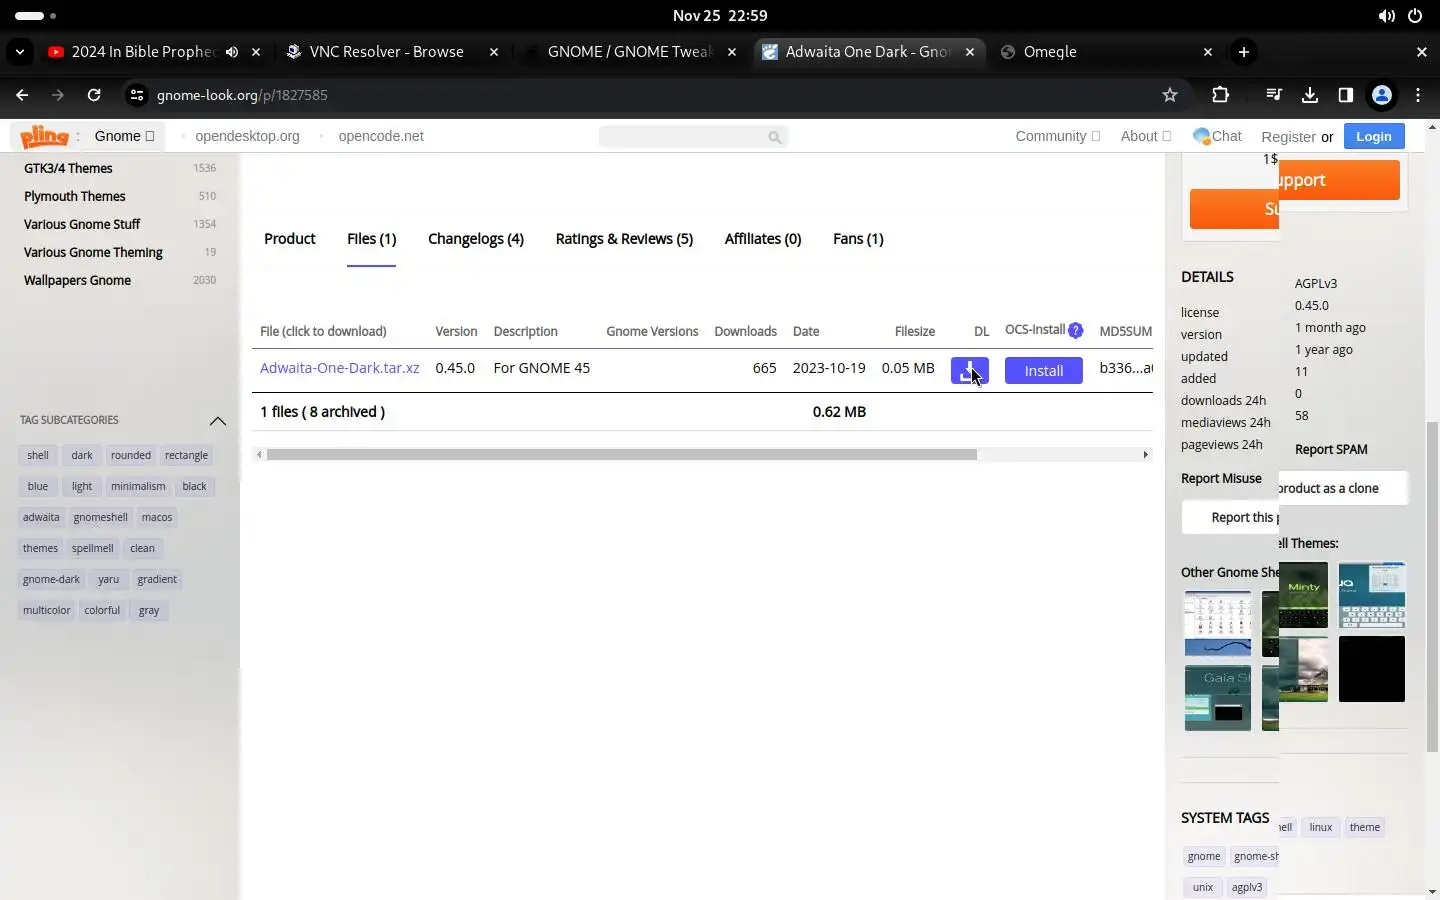This screenshot has height=900, width=1440.
Task: Open the Fans (1) tab
Action: (x=858, y=239)
